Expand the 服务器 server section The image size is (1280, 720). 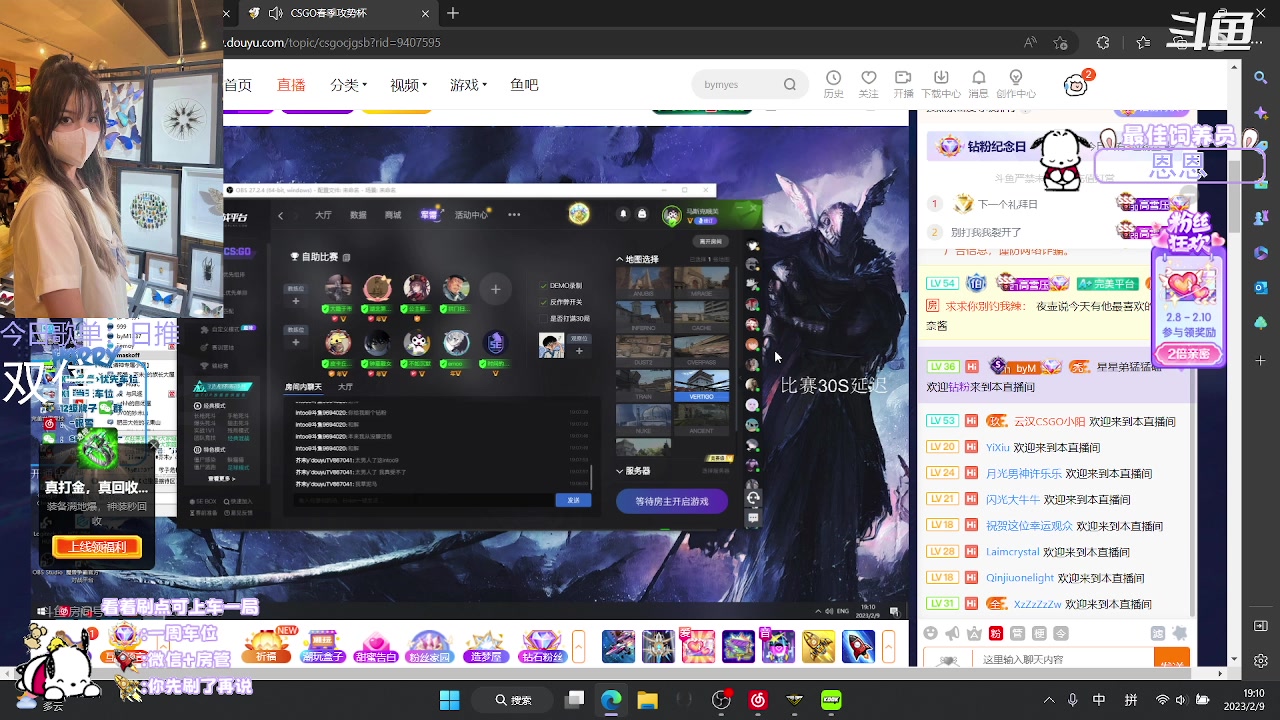pyautogui.click(x=619, y=471)
